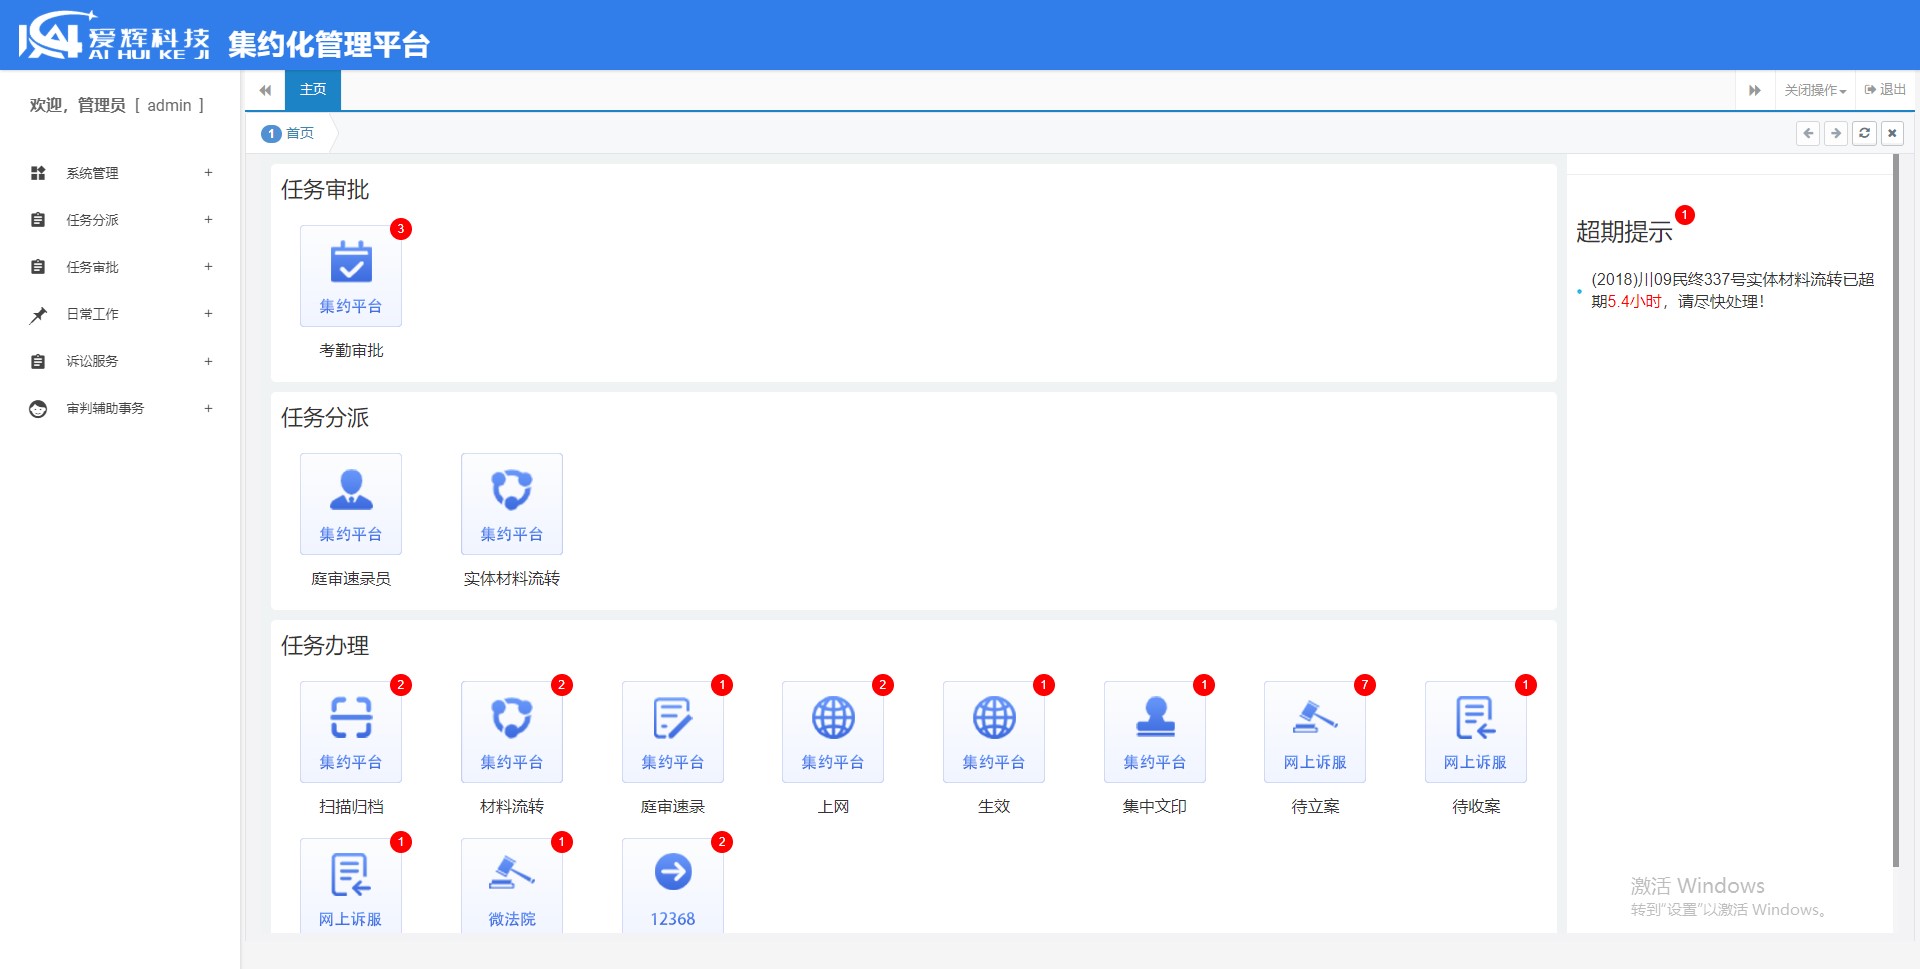This screenshot has height=969, width=1920.
Task: Open the 关闭操作 dropdown
Action: 1814,90
